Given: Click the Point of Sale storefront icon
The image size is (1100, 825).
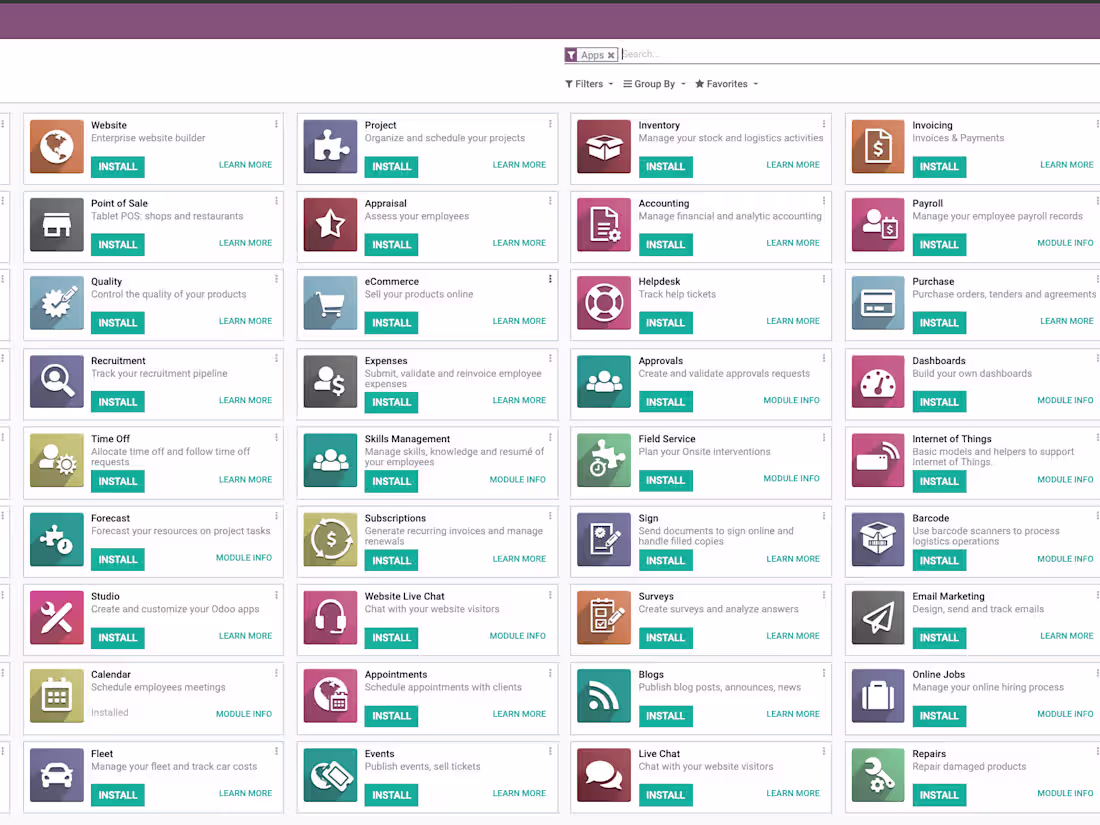Looking at the screenshot, I should [x=56, y=225].
